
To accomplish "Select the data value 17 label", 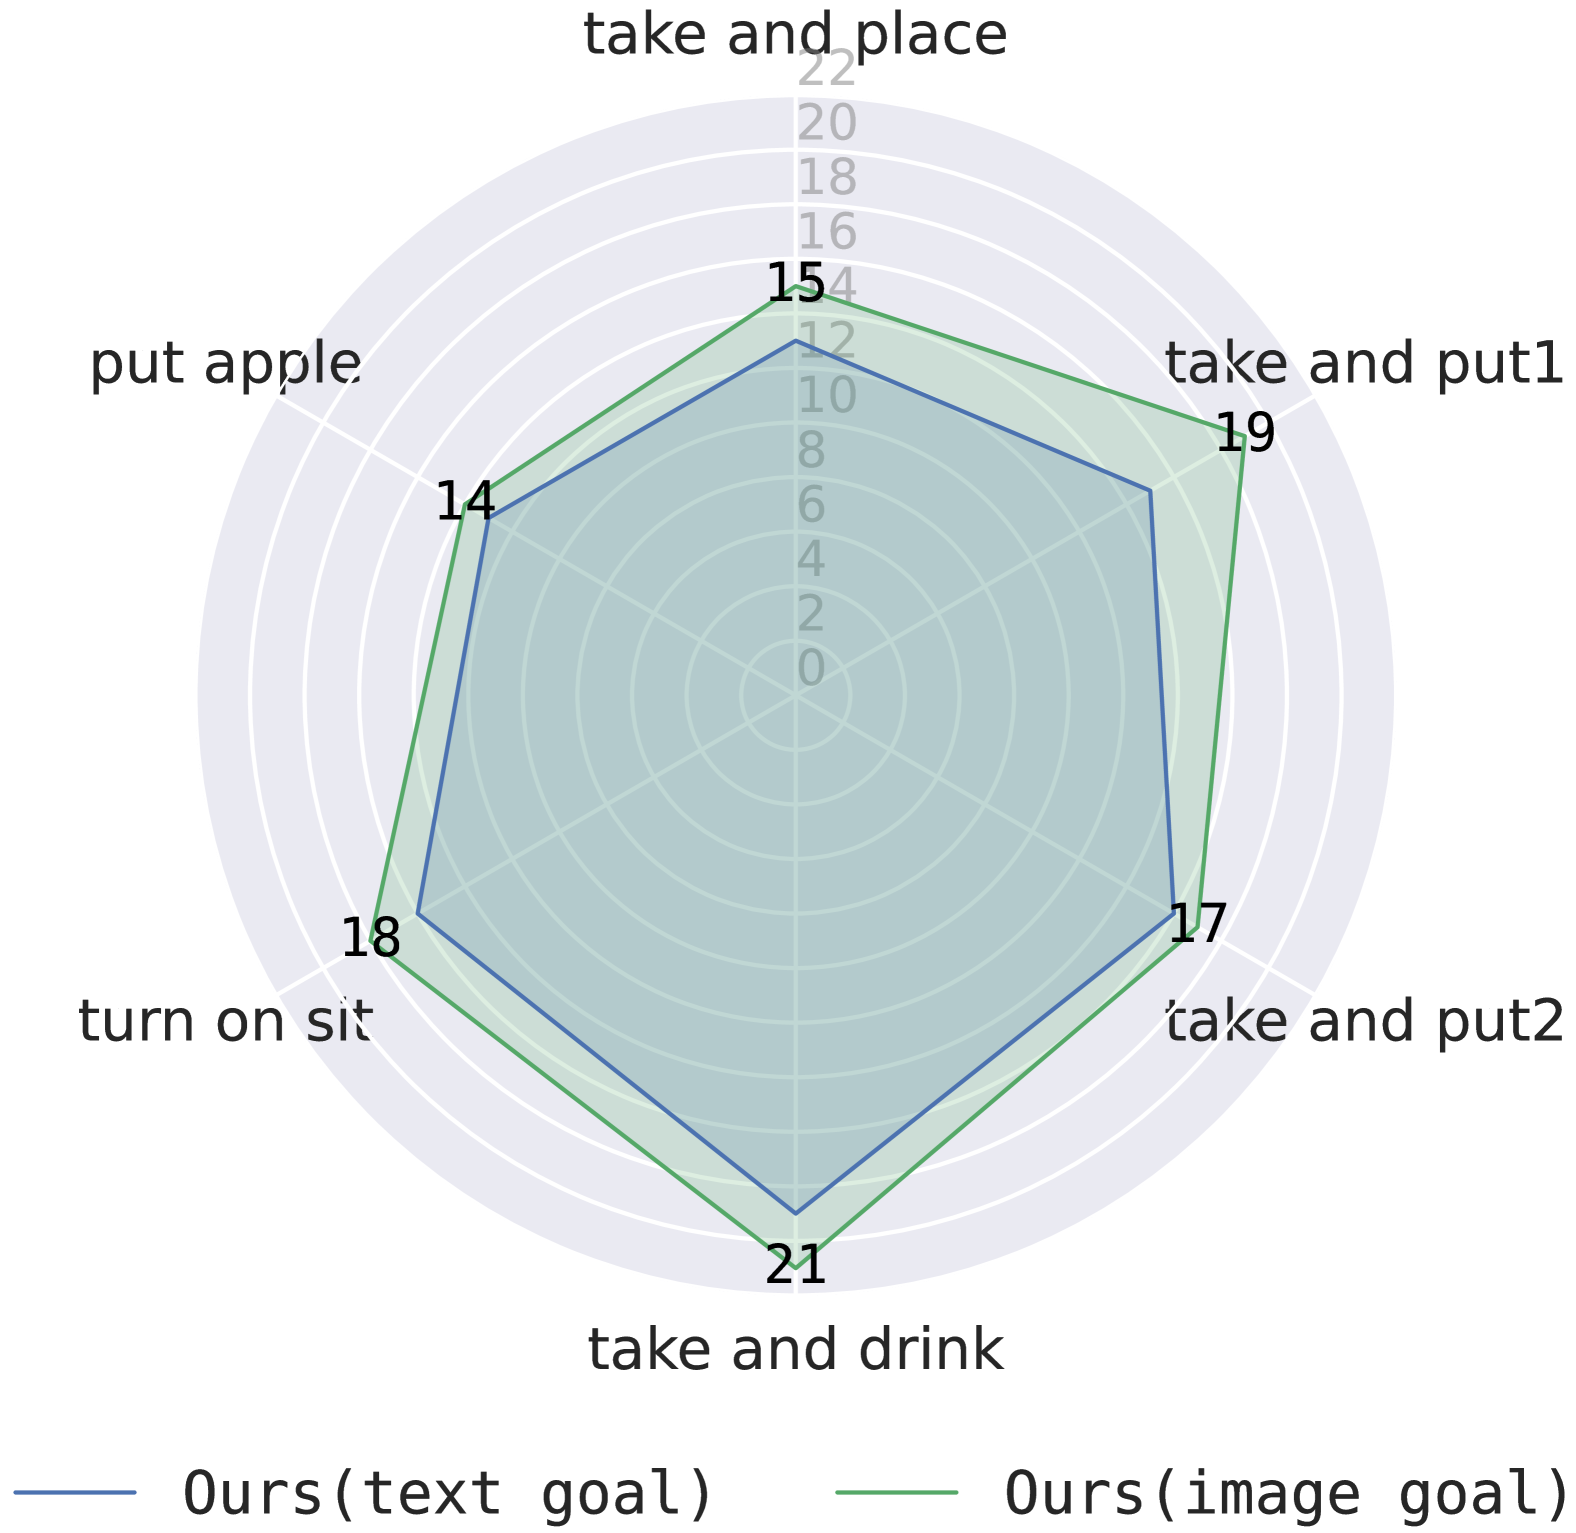I will pyautogui.click(x=1197, y=923).
